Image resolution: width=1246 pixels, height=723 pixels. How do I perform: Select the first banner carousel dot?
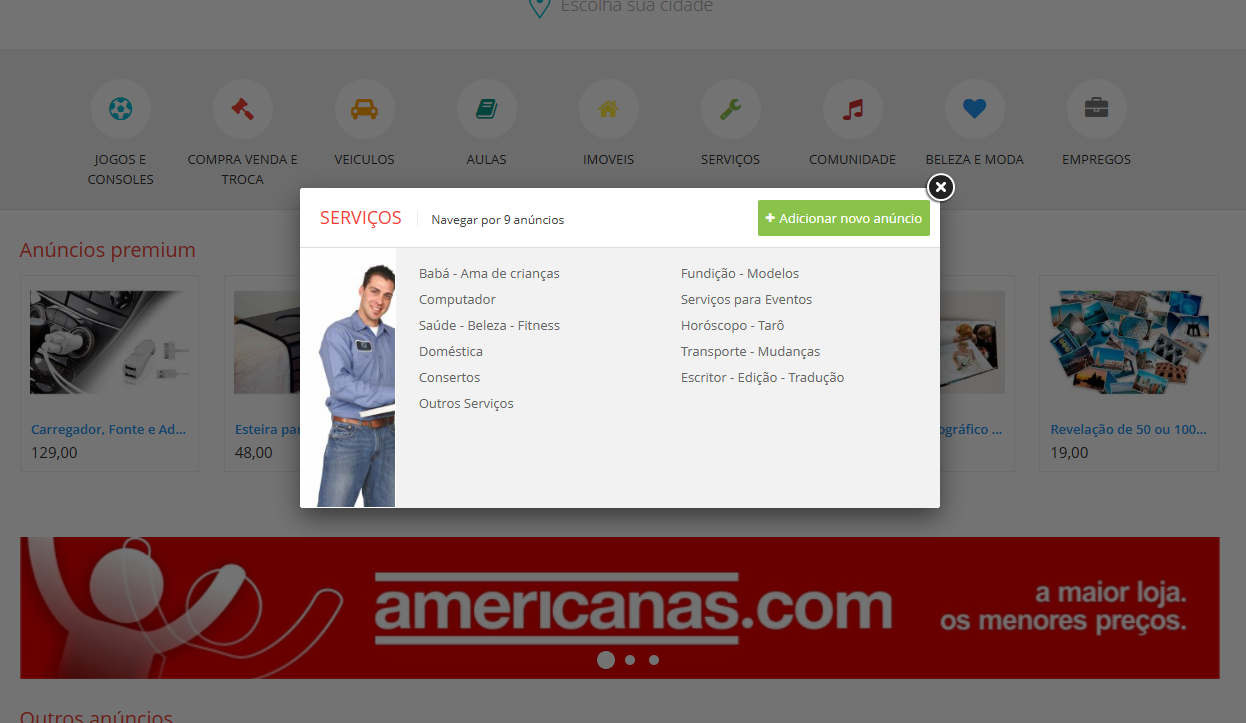click(605, 660)
